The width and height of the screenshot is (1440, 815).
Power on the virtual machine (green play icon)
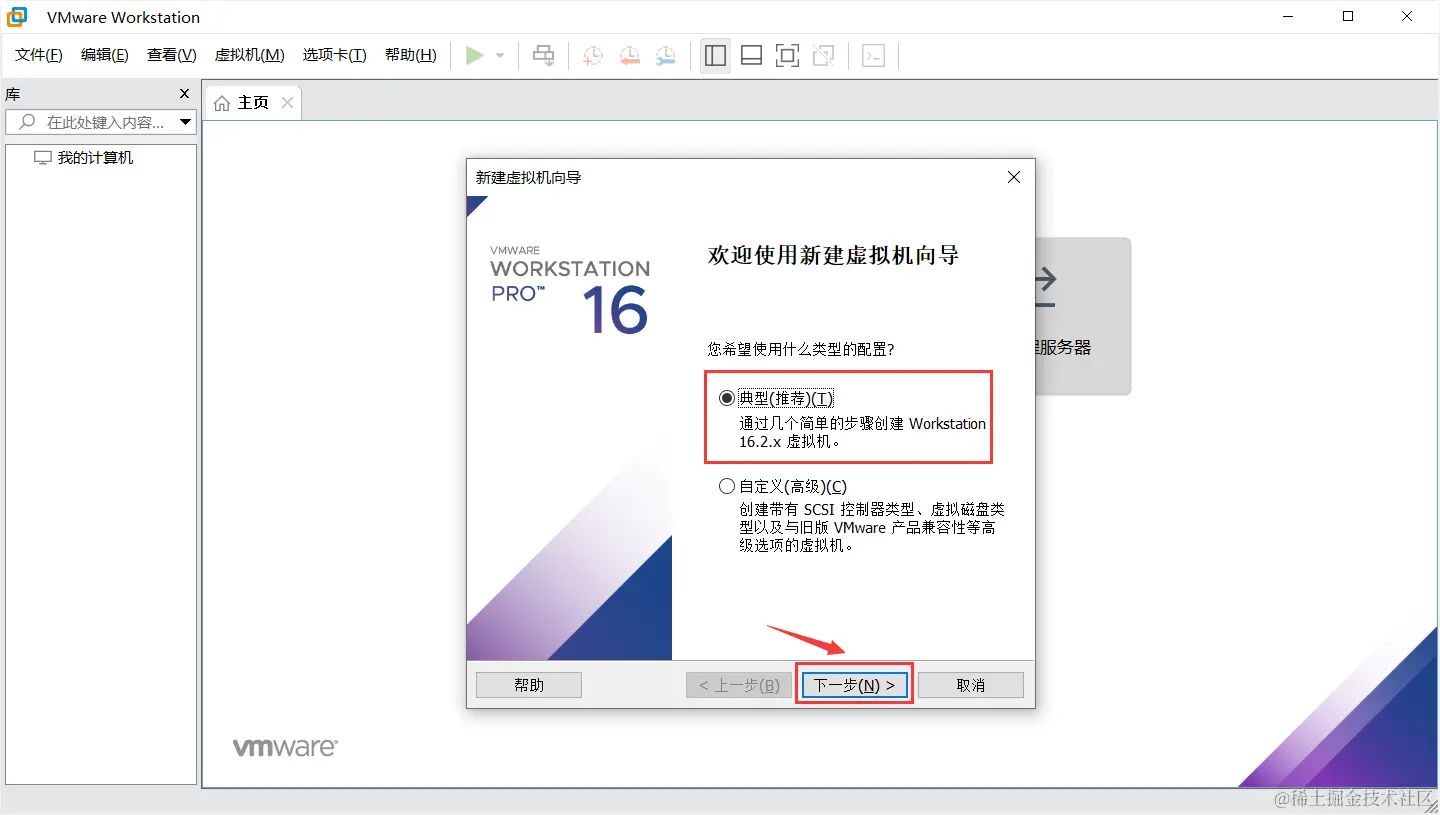coord(474,55)
